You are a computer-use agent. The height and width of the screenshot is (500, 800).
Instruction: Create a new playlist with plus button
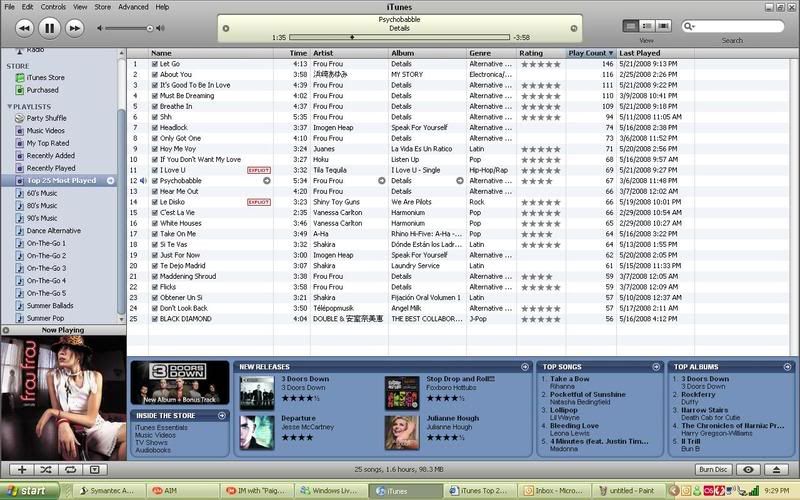(22, 469)
